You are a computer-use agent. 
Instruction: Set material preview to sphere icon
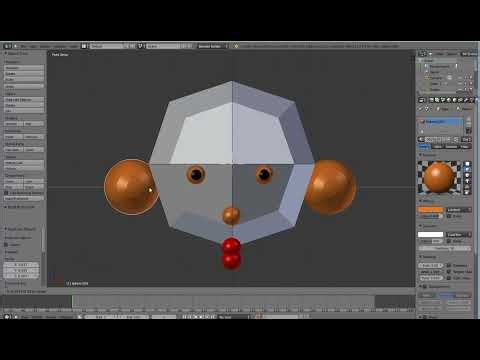click(x=467, y=169)
